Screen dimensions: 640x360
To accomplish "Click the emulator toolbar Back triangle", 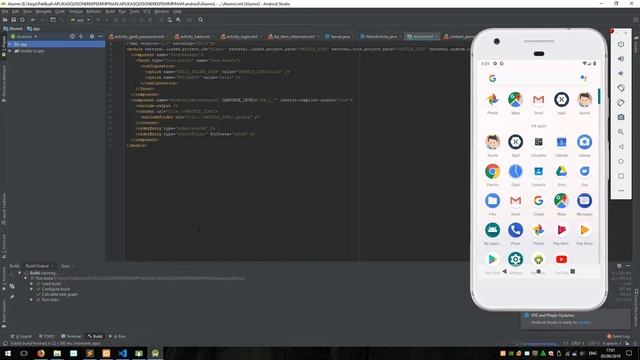I will [621, 147].
